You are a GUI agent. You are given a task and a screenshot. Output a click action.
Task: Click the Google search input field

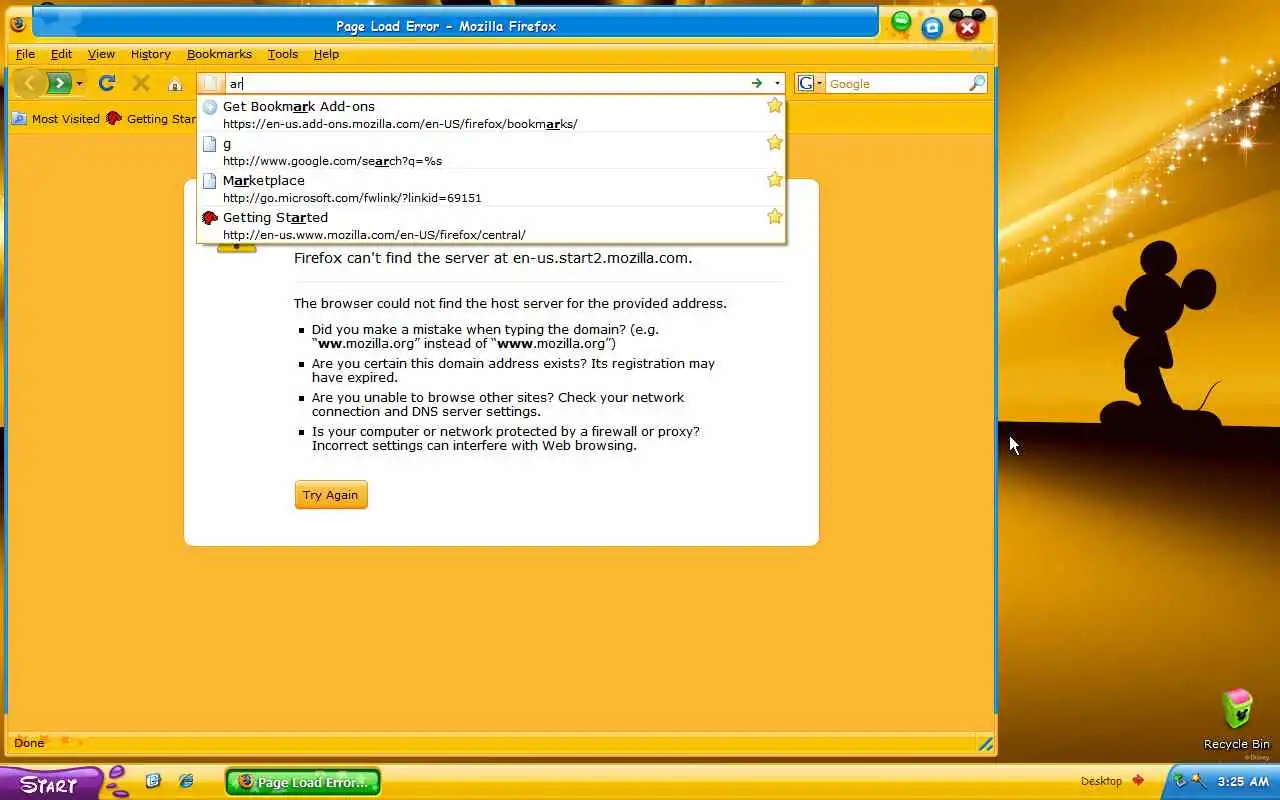click(896, 84)
